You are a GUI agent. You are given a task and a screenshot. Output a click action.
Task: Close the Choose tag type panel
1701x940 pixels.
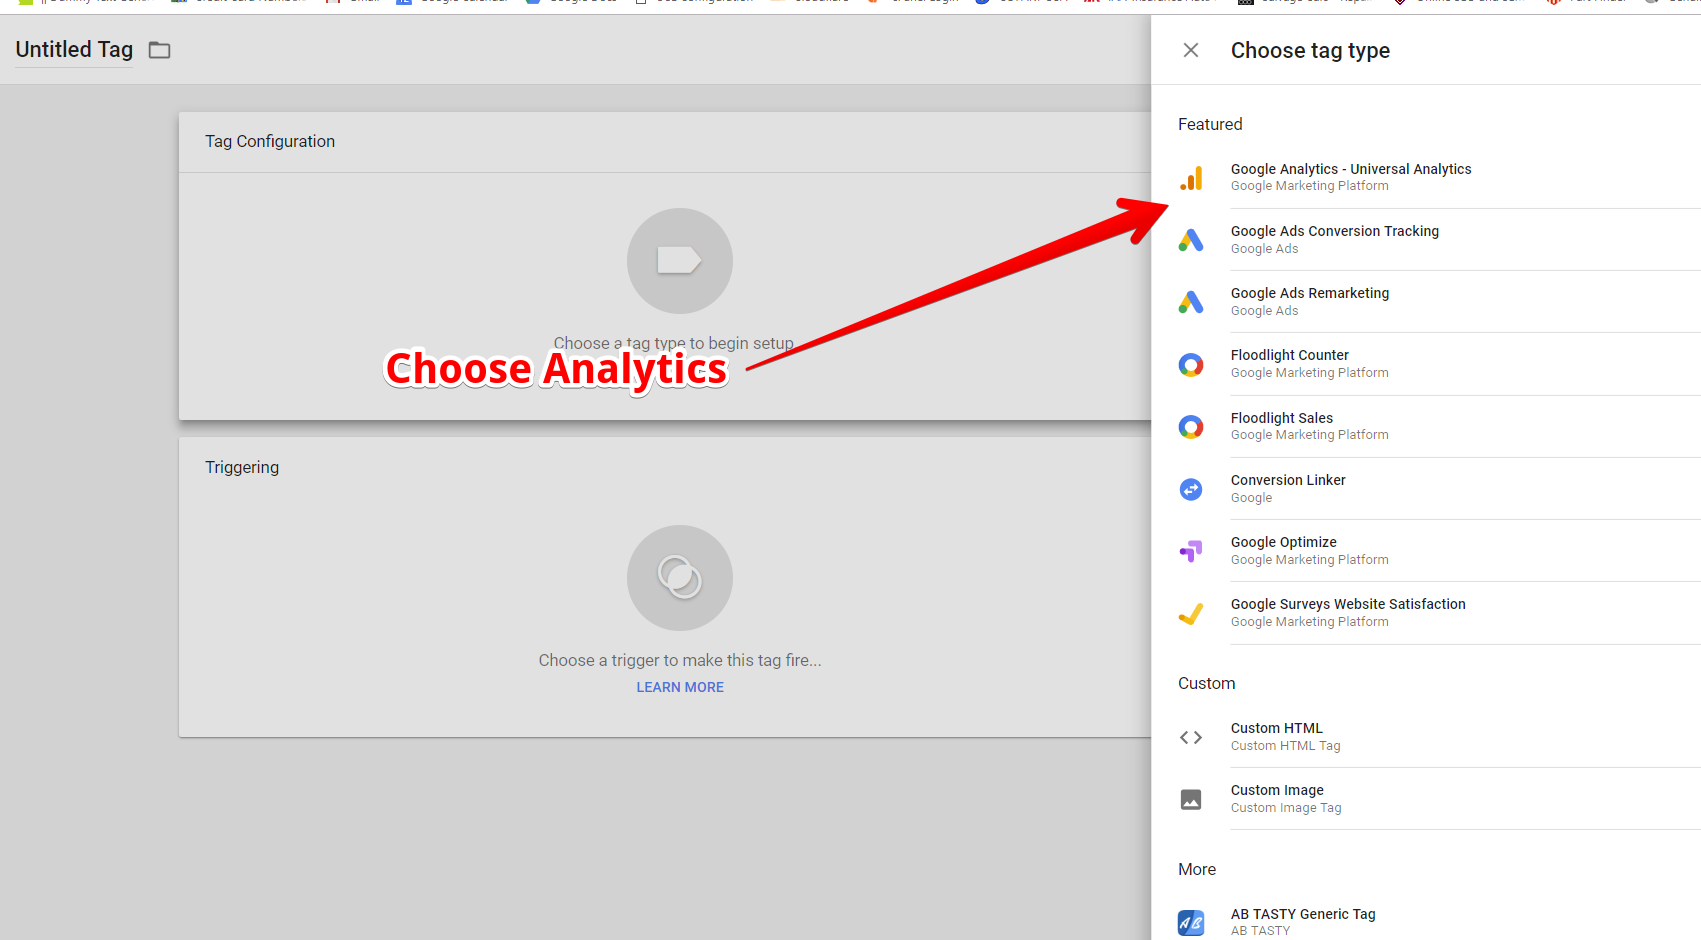pyautogui.click(x=1191, y=50)
